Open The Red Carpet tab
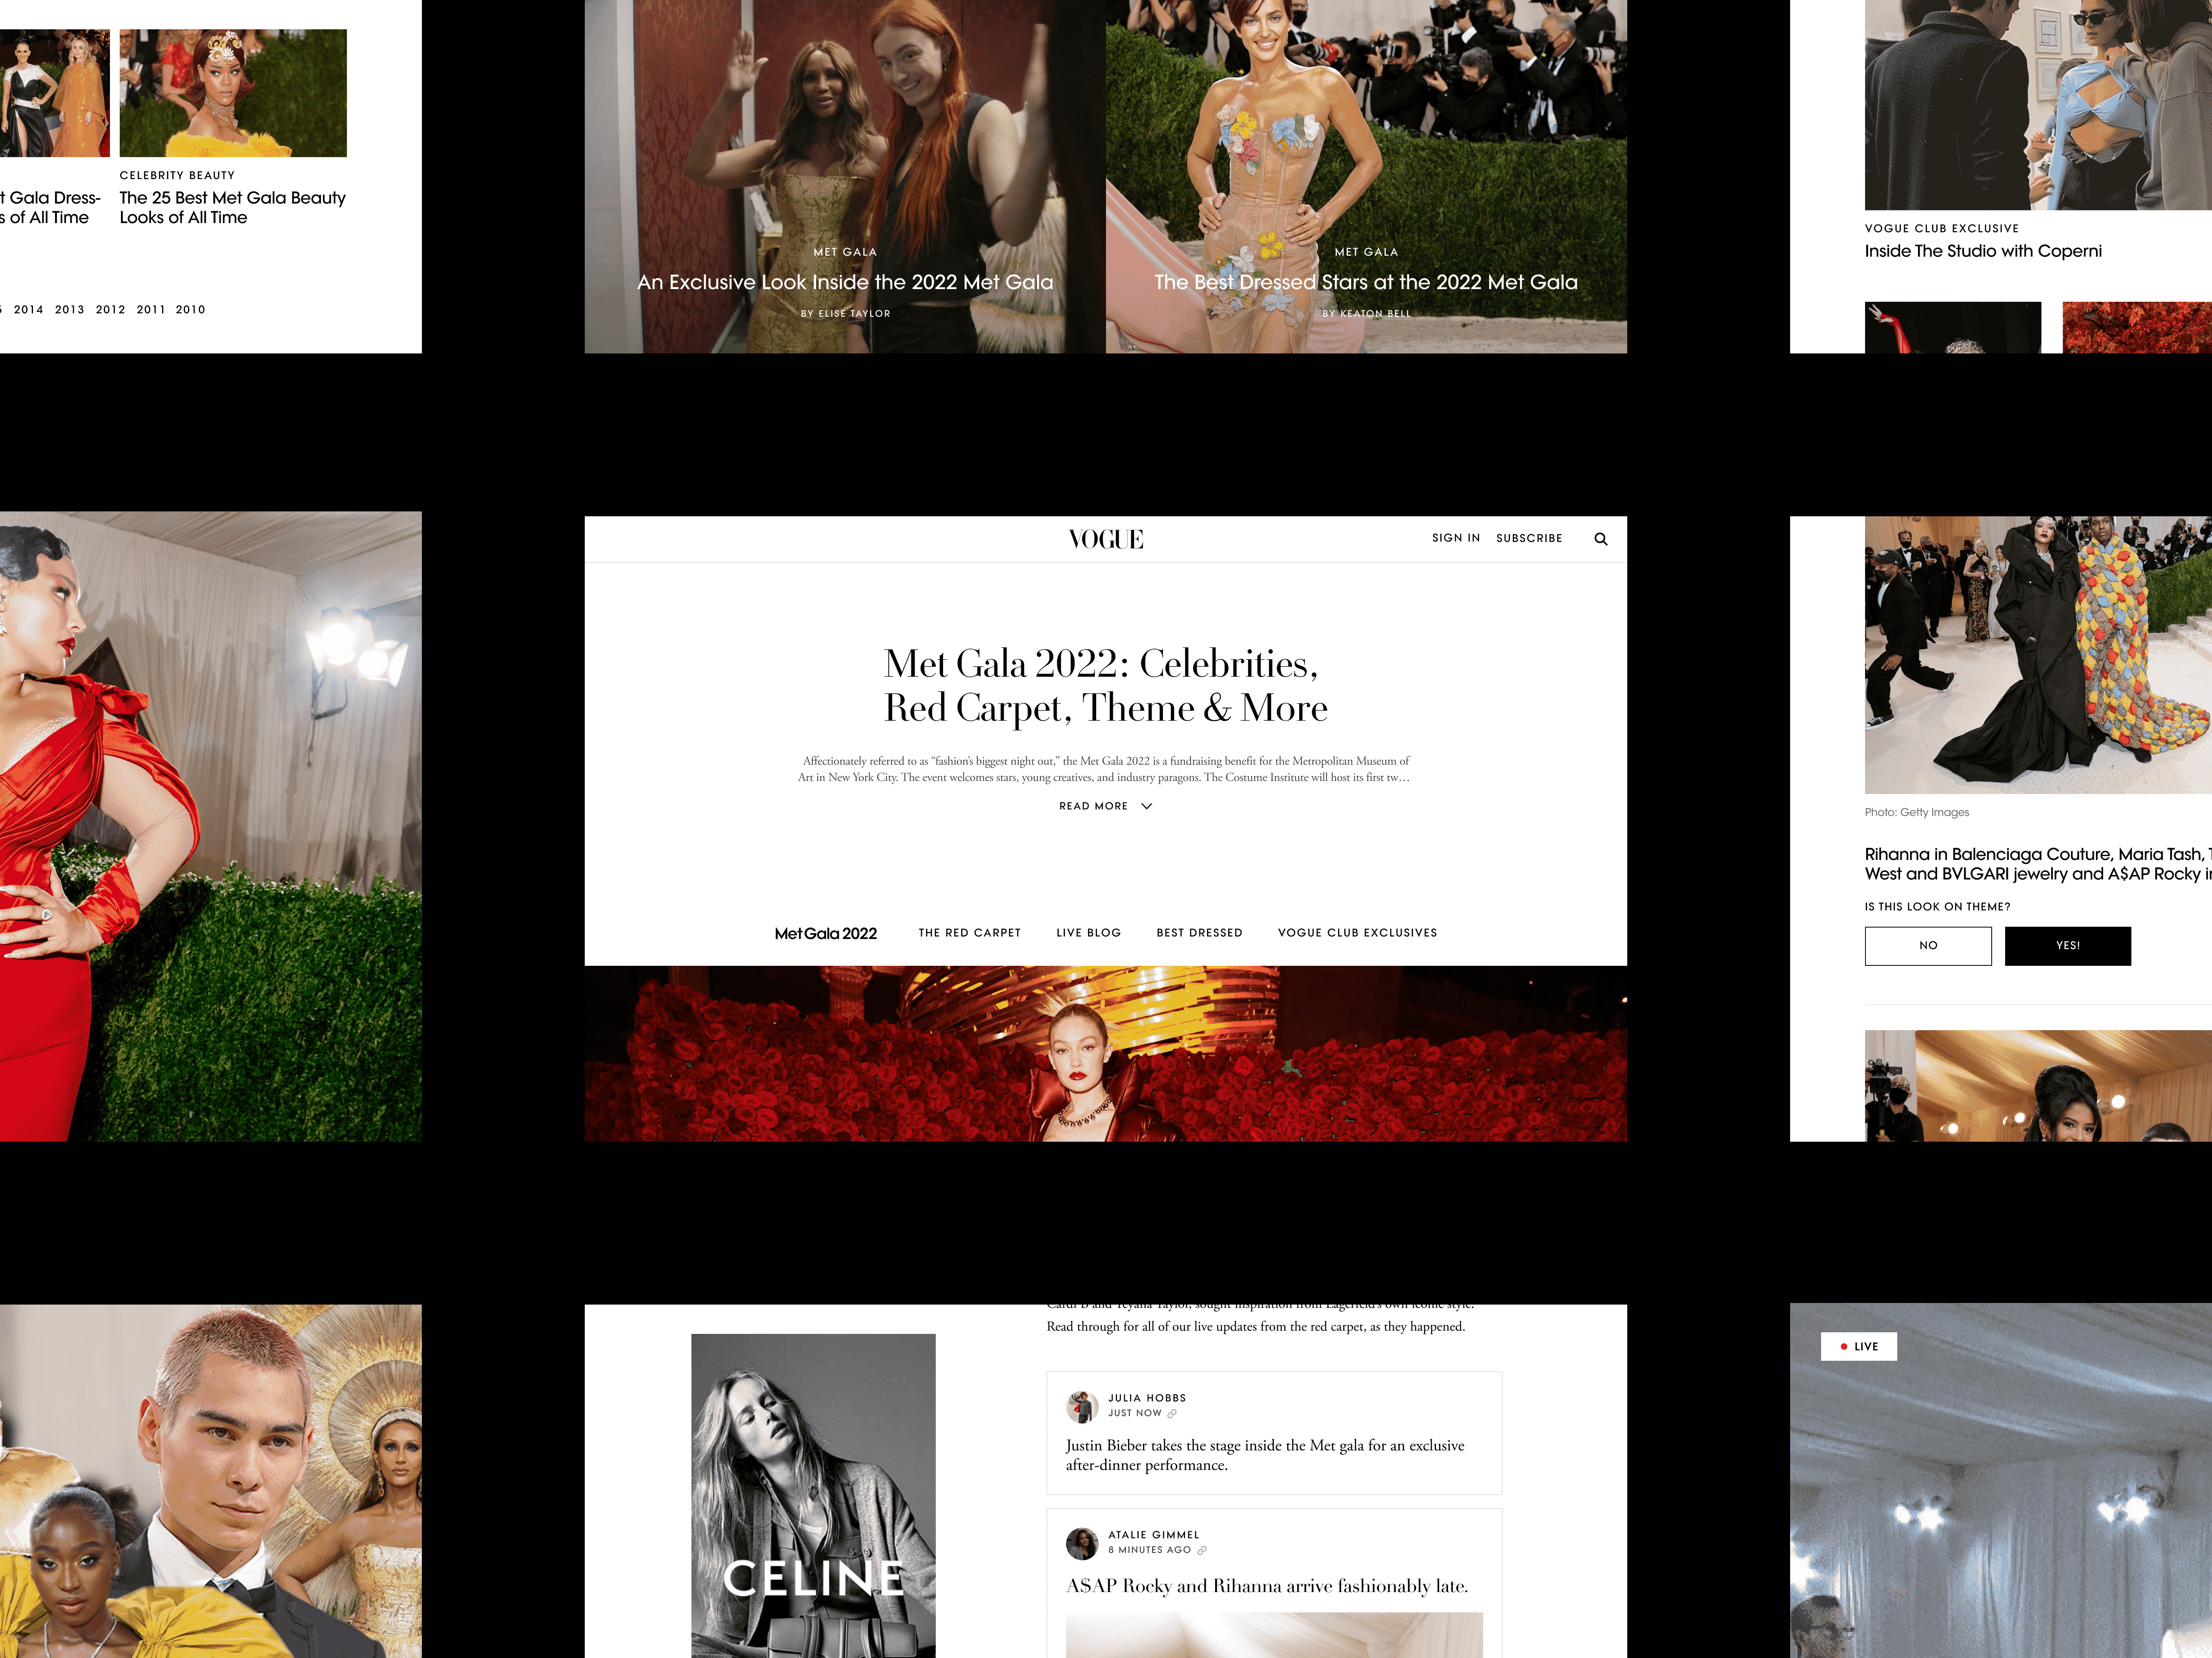Image resolution: width=2212 pixels, height=1658 pixels. click(x=969, y=933)
